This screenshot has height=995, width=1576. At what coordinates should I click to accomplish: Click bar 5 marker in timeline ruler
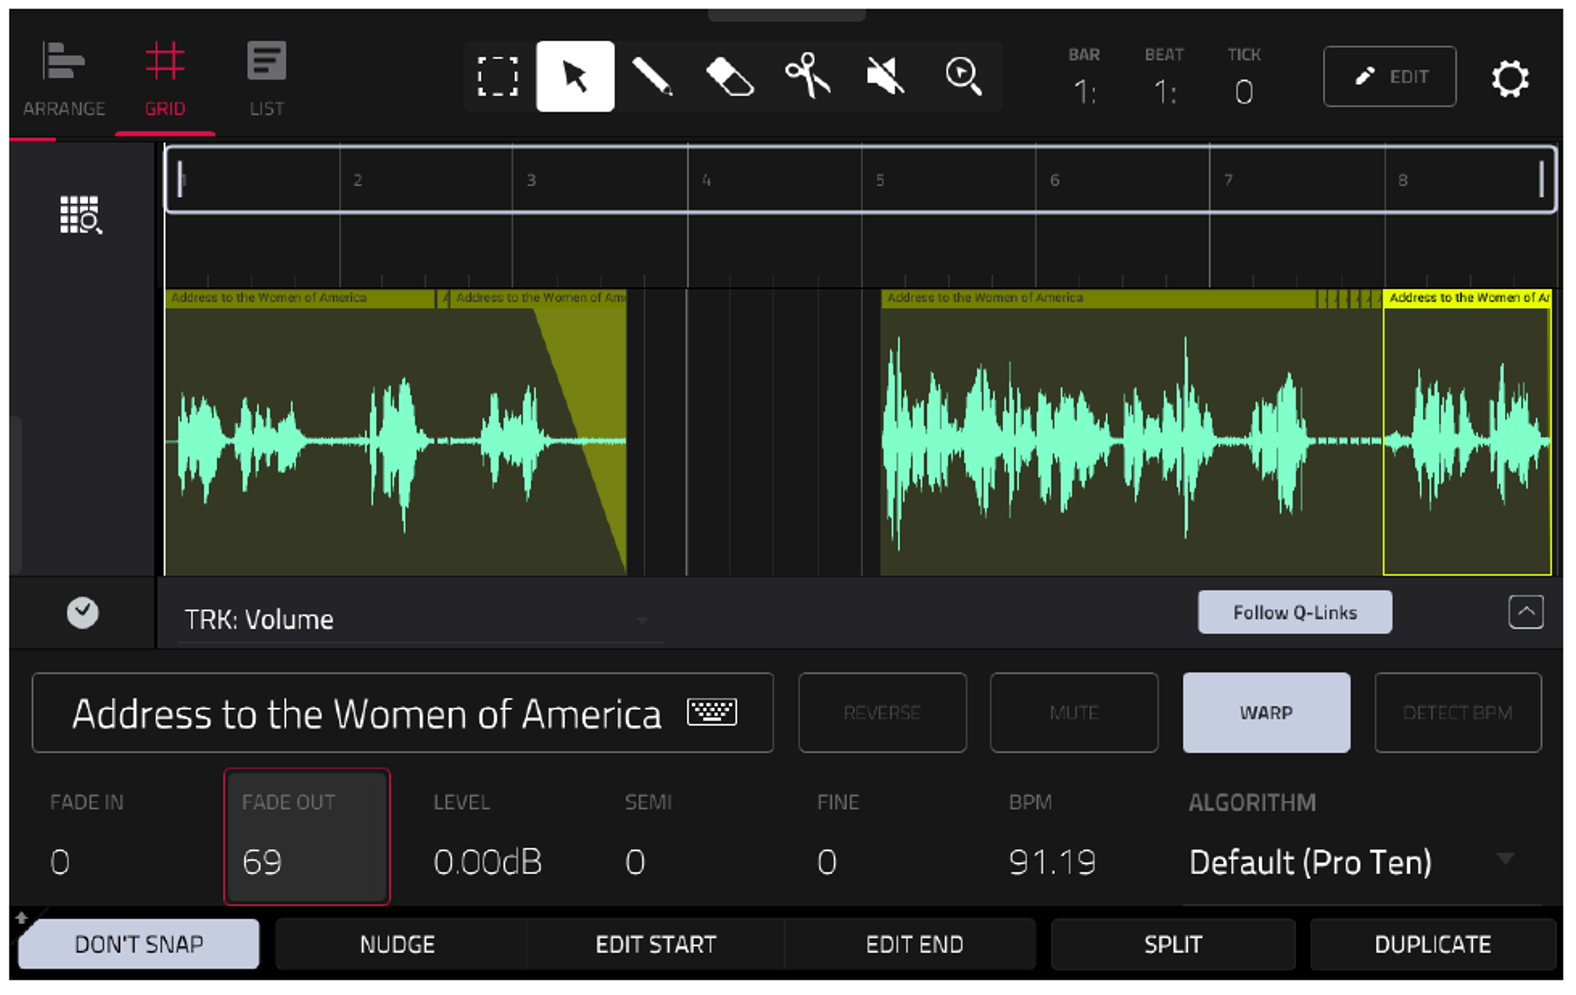[x=880, y=180]
